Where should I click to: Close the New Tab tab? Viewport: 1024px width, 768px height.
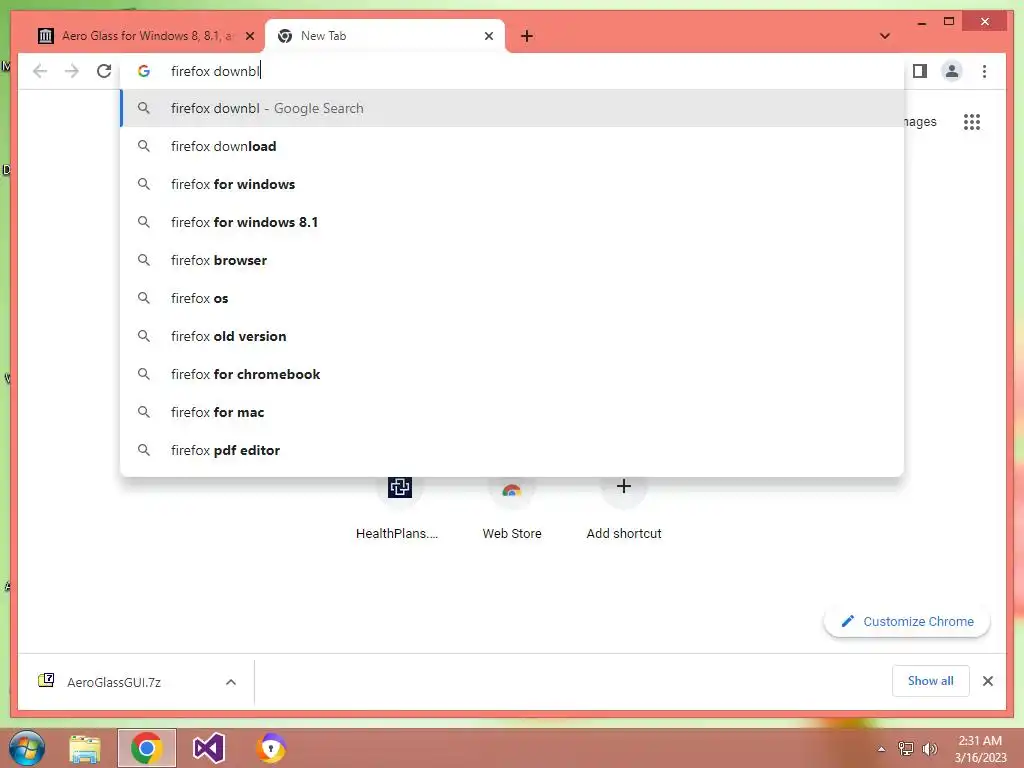tap(488, 36)
